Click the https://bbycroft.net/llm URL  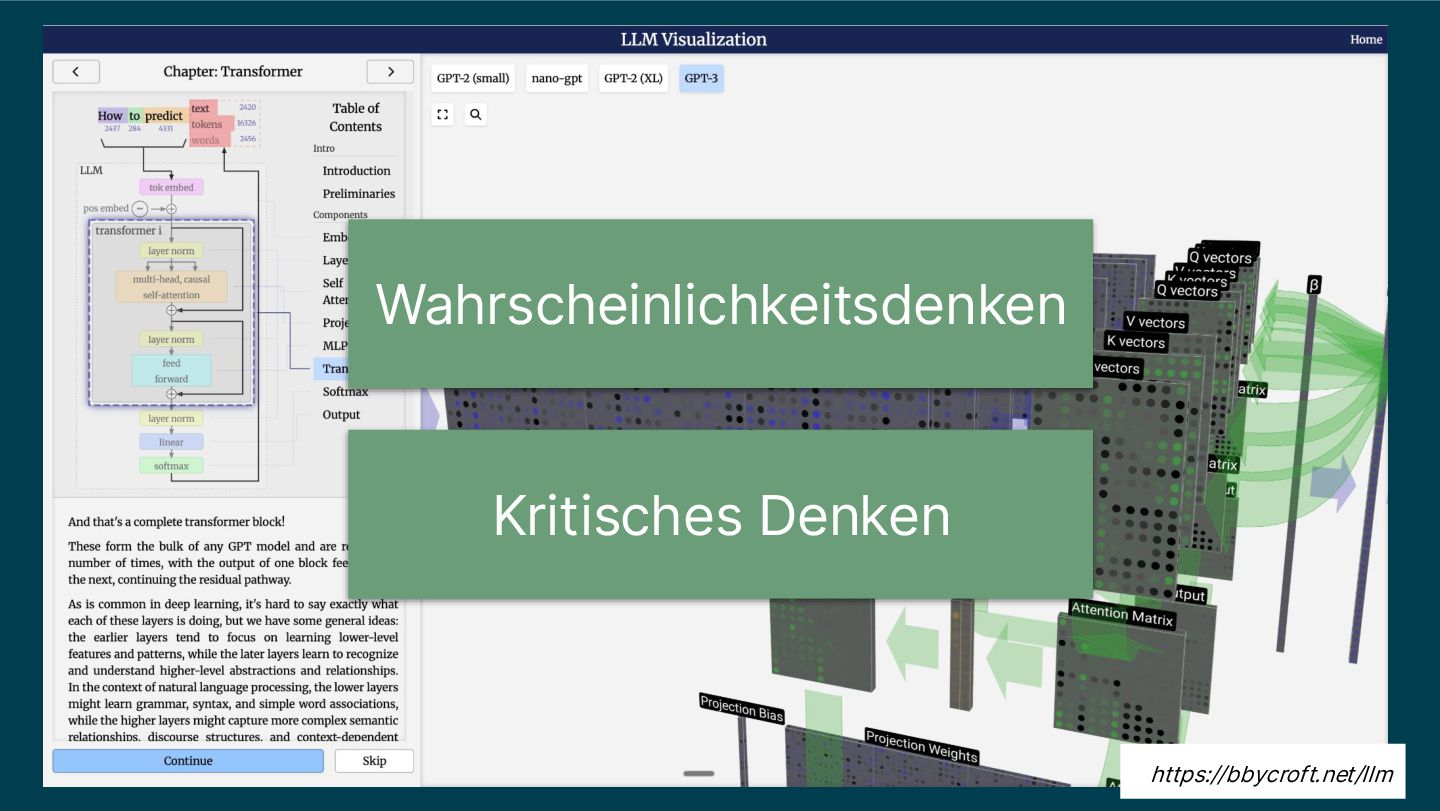pos(1271,773)
